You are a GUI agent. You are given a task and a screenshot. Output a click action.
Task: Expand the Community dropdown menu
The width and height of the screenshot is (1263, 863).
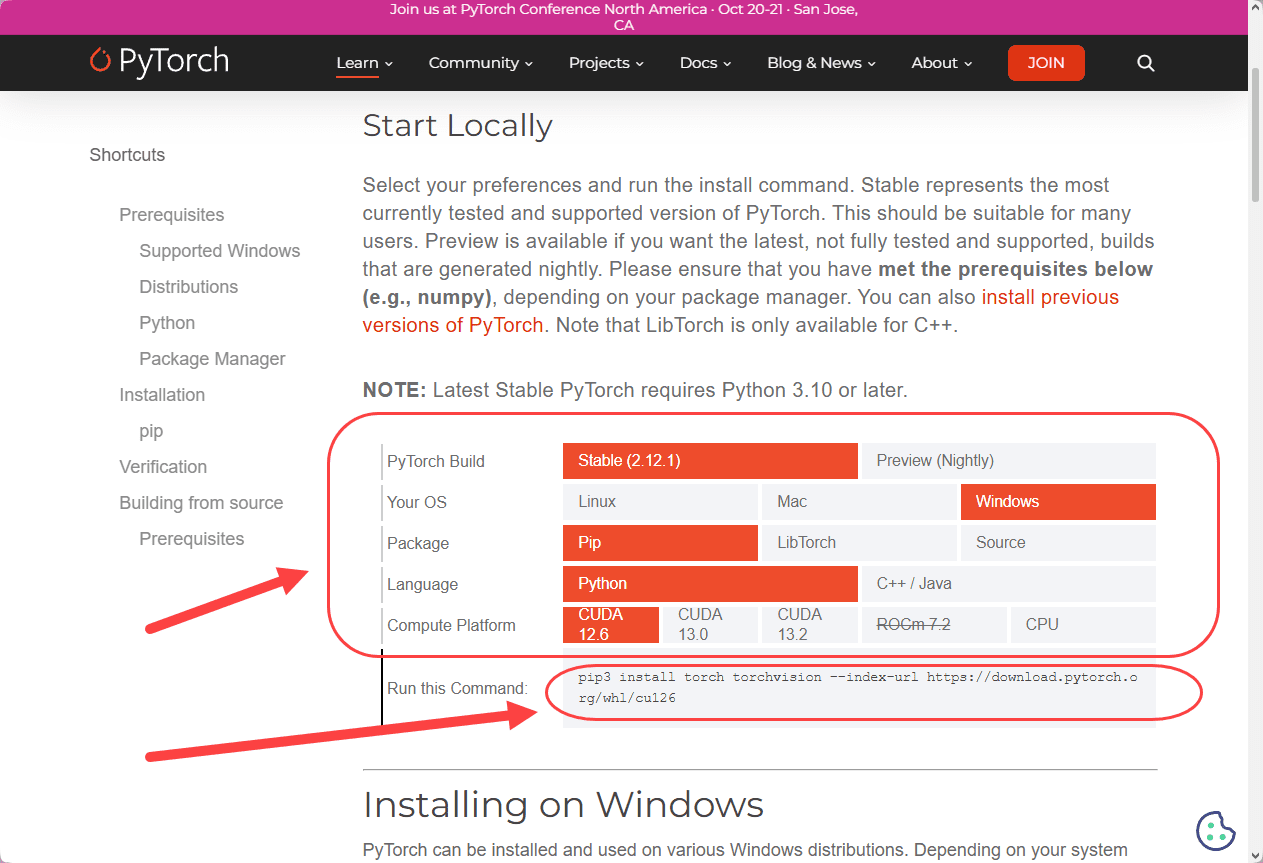coord(481,63)
